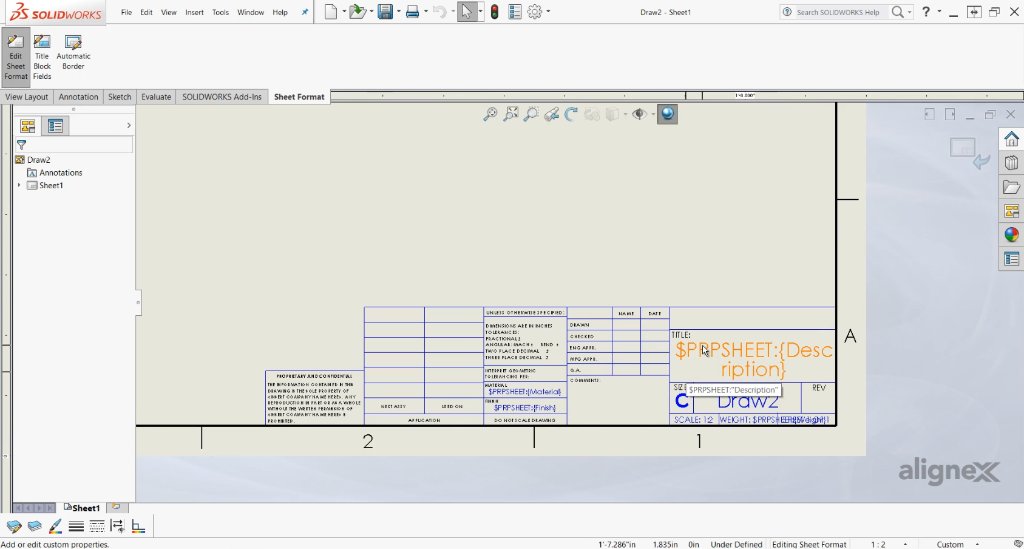Expand the Sheet1 tree node arrow
1024x549 pixels.
pos(19,185)
